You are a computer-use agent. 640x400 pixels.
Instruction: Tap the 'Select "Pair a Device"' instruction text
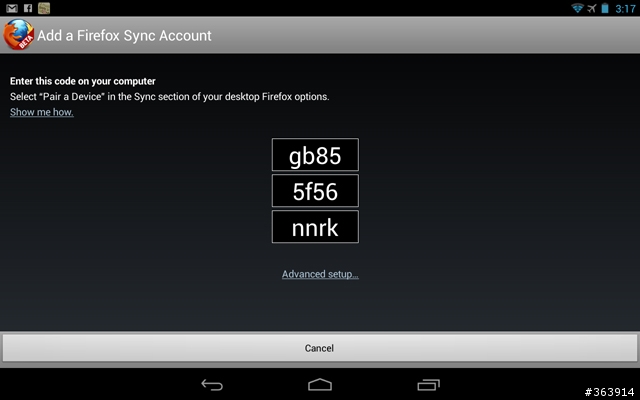coord(169,97)
